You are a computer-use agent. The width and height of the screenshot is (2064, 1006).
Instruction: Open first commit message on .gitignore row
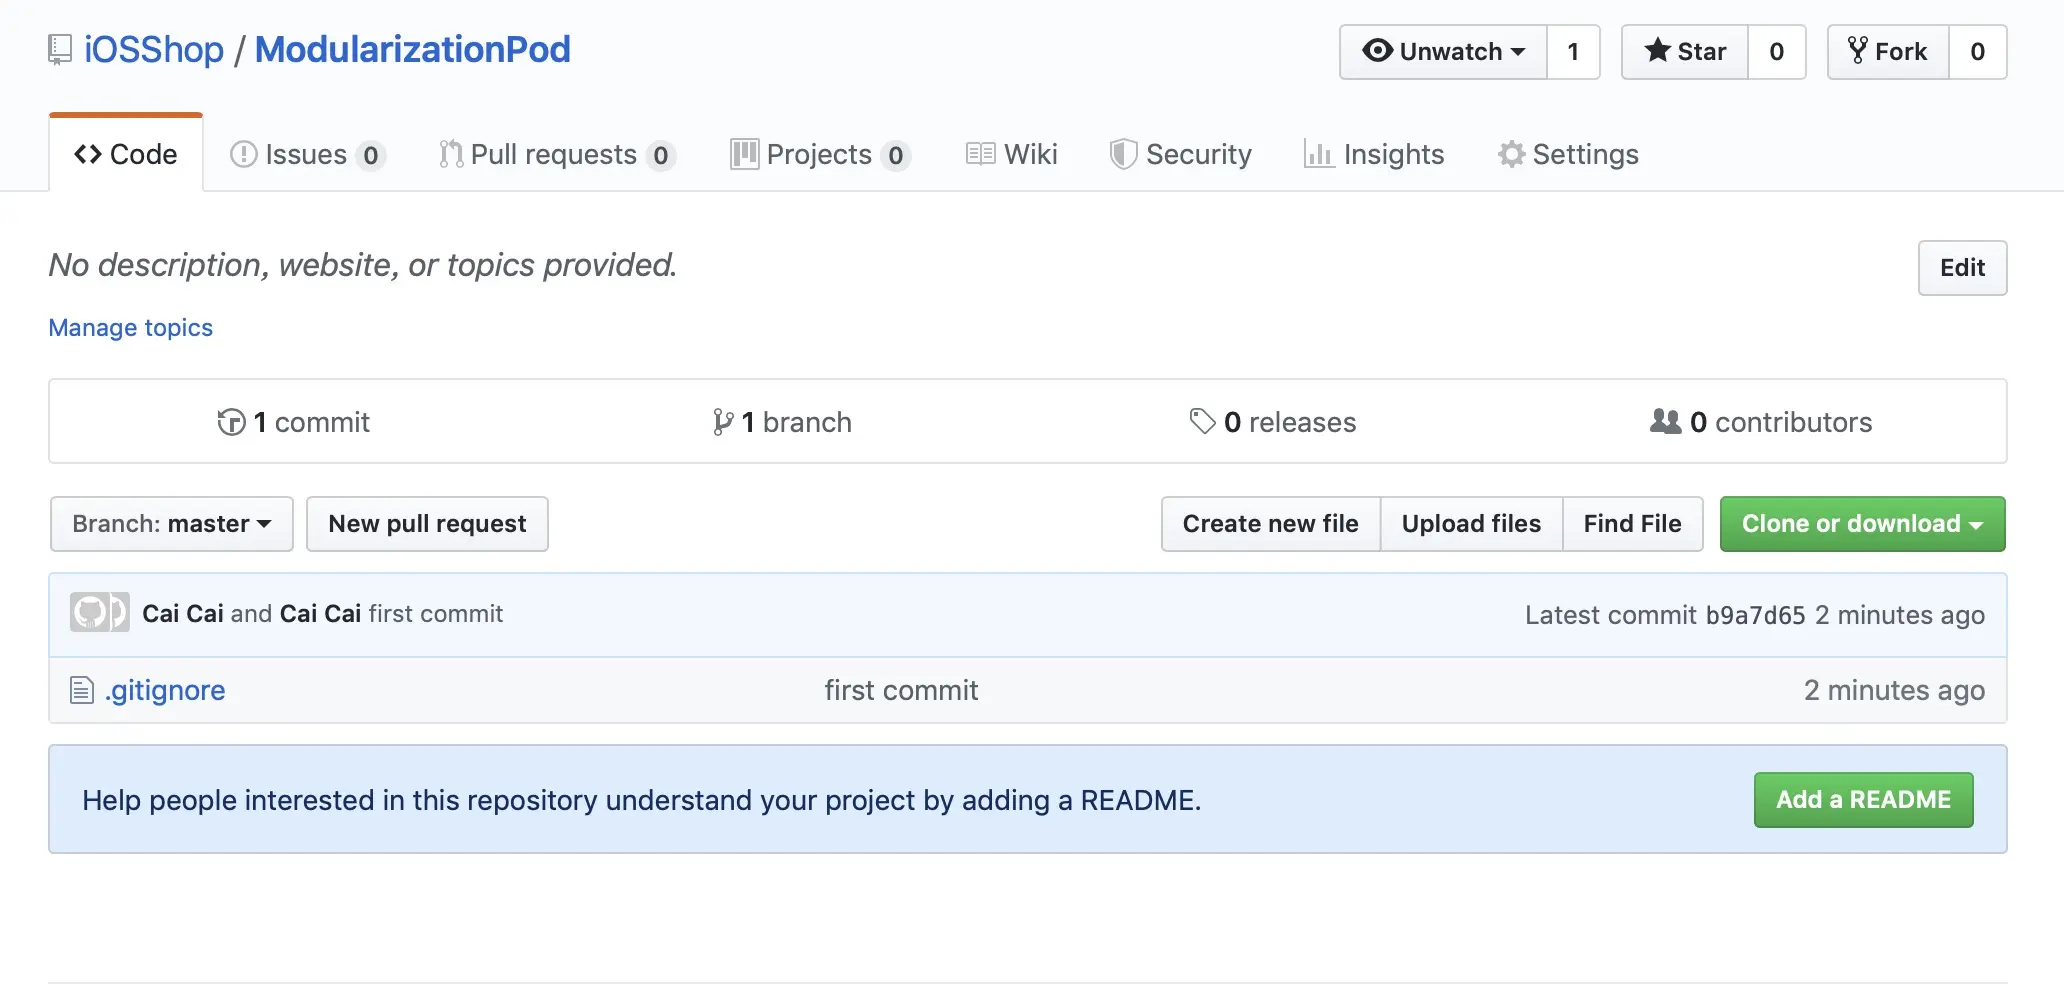[901, 690]
